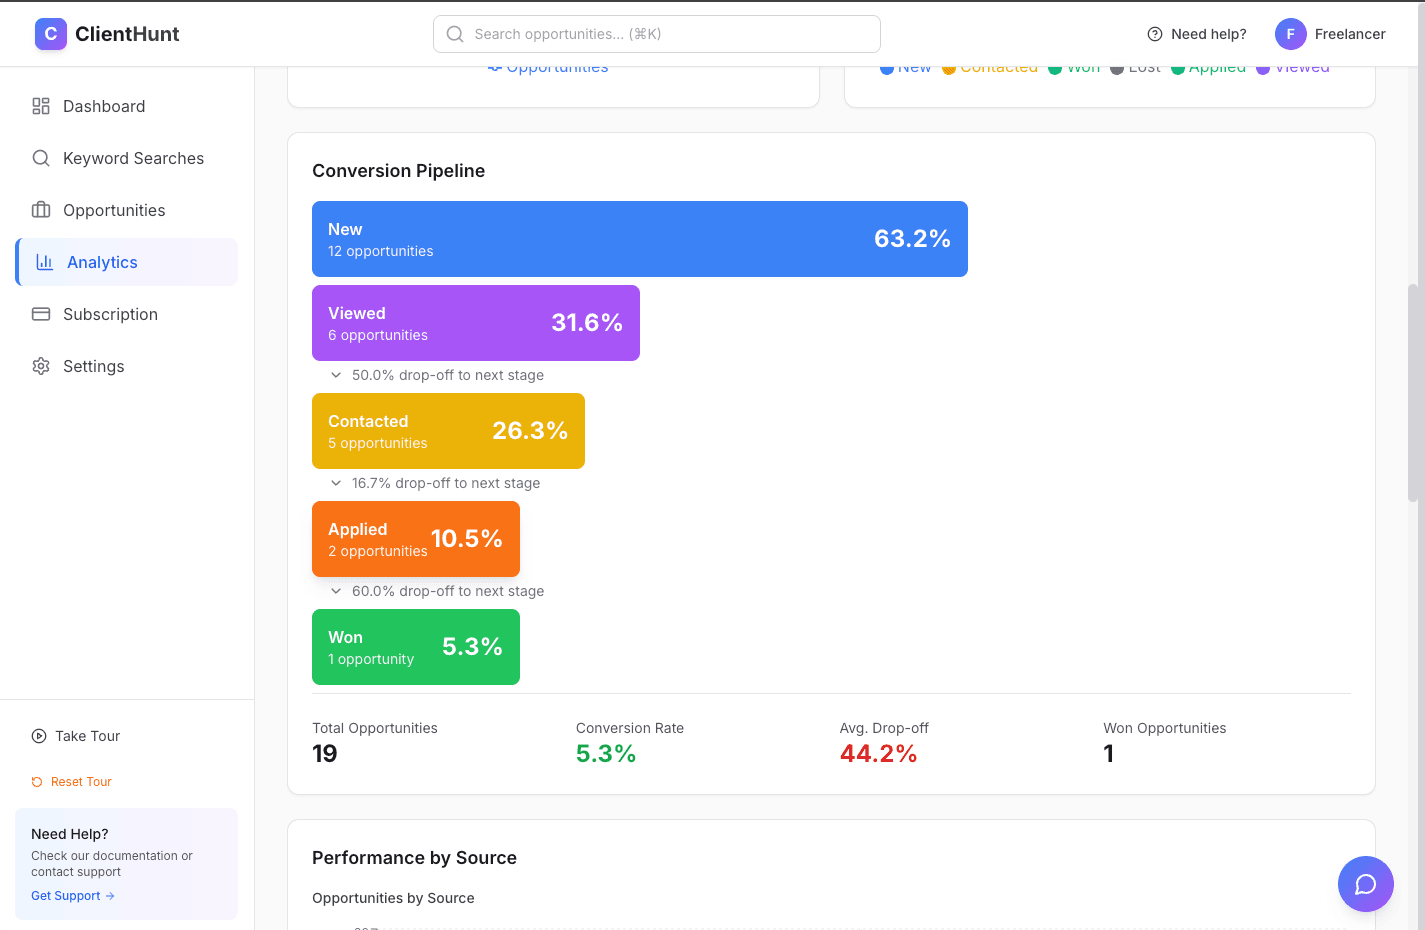1425x930 pixels.
Task: Click the ClientHunt logo icon
Action: (51, 33)
